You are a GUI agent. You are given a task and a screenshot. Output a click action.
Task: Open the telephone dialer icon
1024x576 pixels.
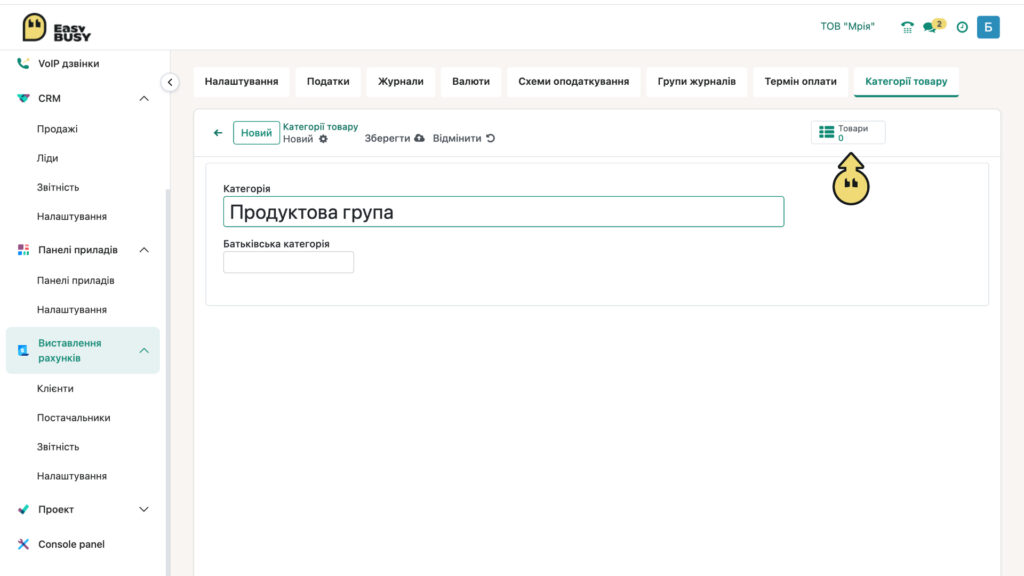coord(907,27)
